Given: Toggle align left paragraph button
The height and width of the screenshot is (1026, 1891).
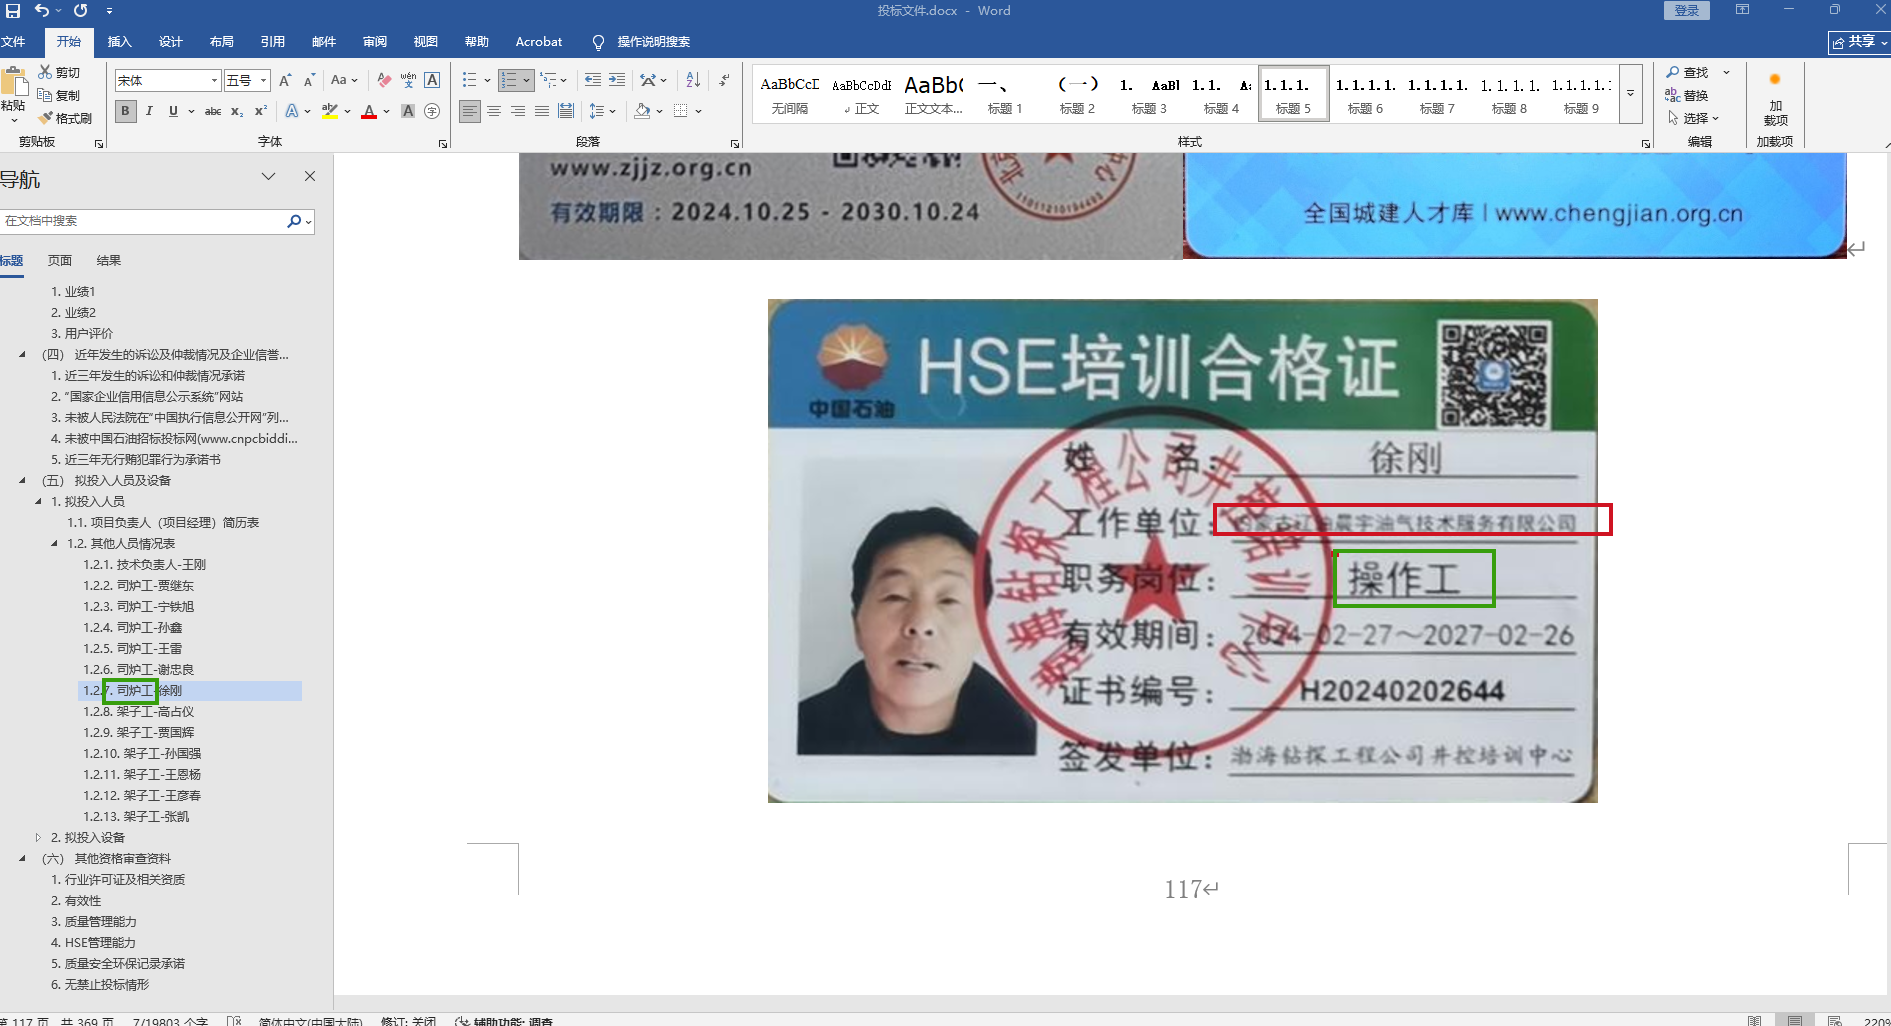Looking at the screenshot, I should [470, 111].
